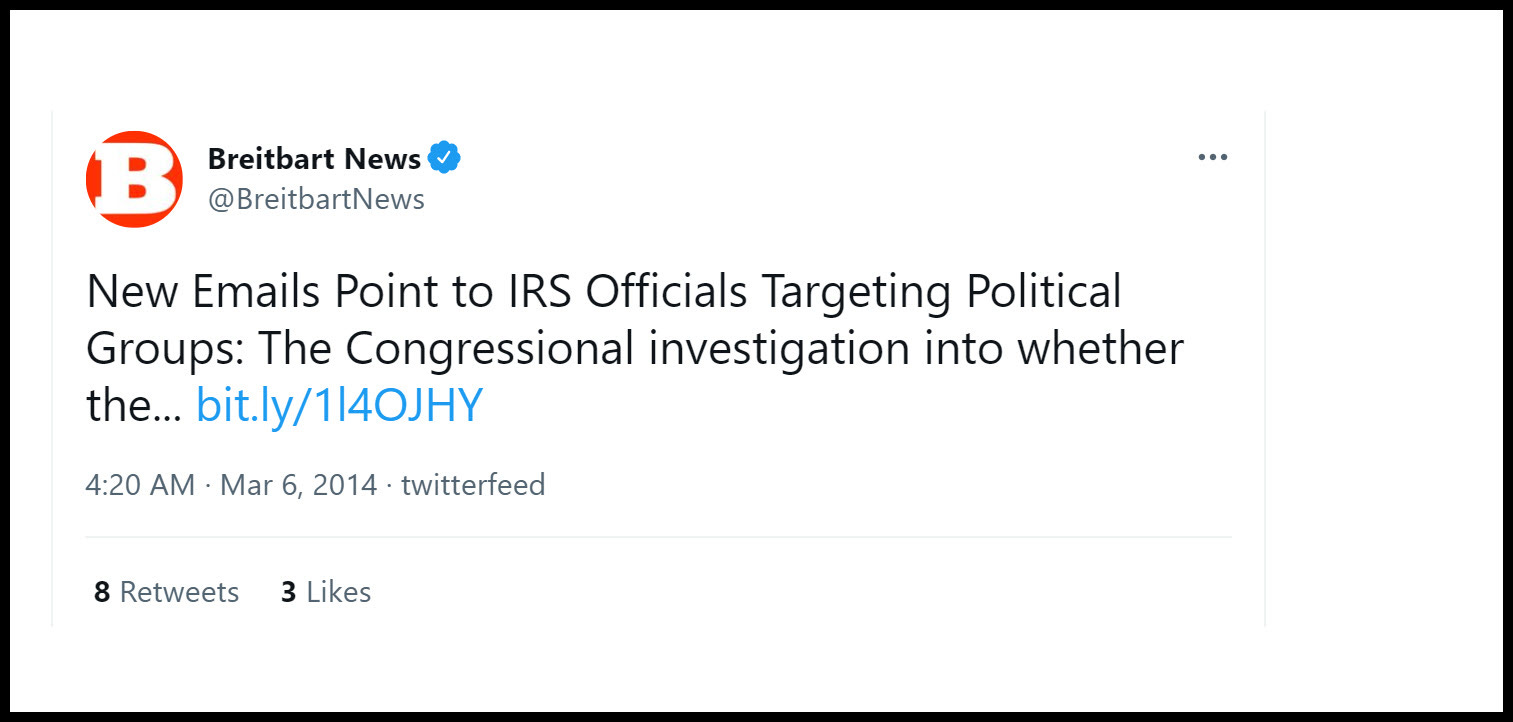View the 3 Likes list
Viewport: 1513px width, 722px height.
326,592
